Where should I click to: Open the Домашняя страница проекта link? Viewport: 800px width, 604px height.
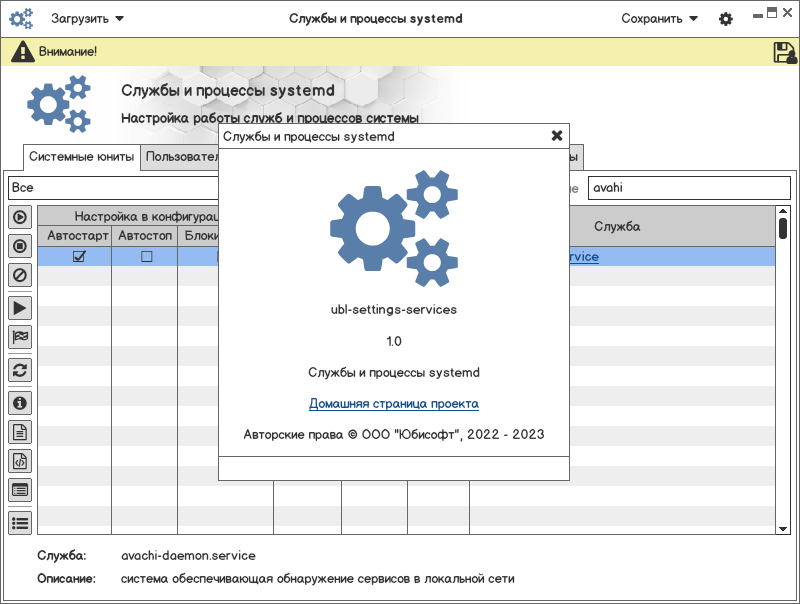tap(393, 404)
